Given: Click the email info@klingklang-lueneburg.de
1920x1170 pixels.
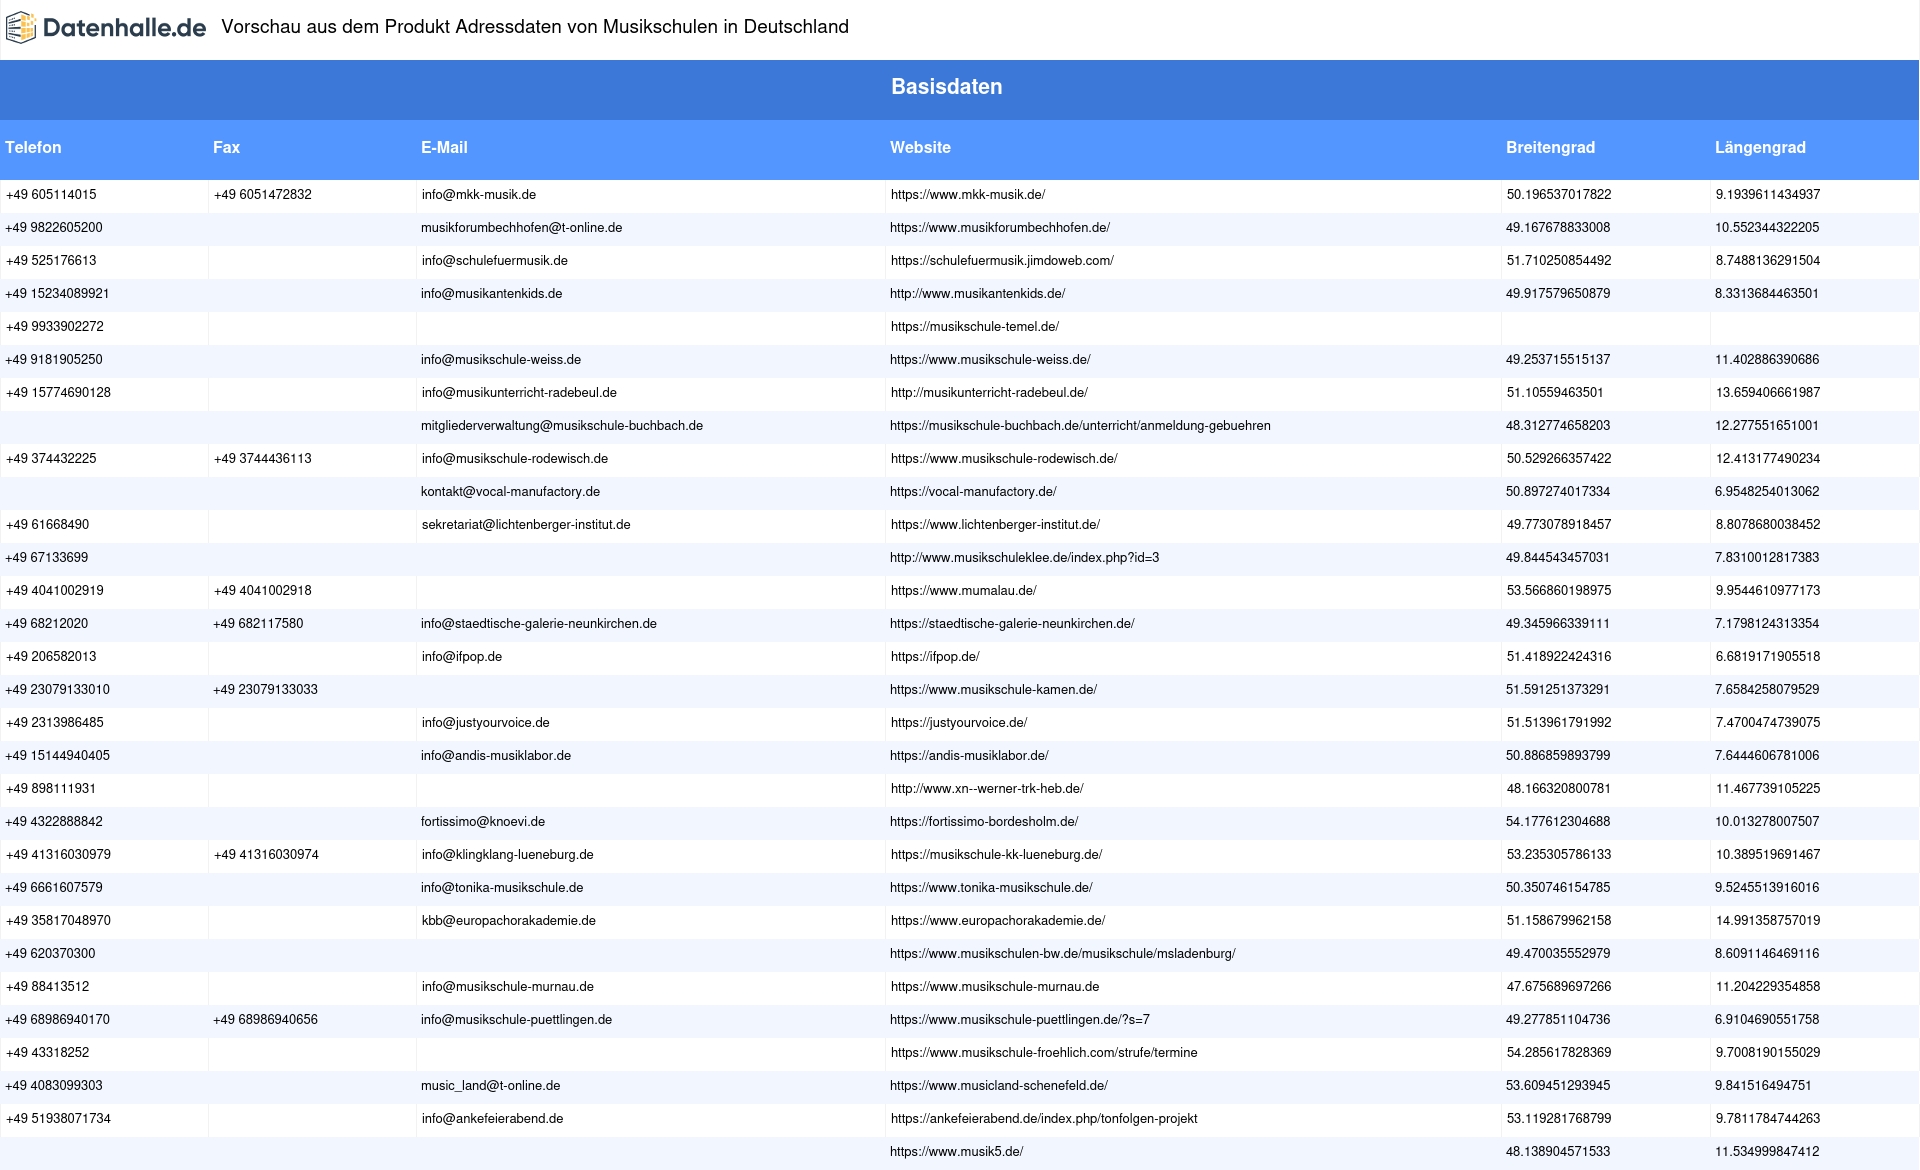Looking at the screenshot, I should pos(508,855).
